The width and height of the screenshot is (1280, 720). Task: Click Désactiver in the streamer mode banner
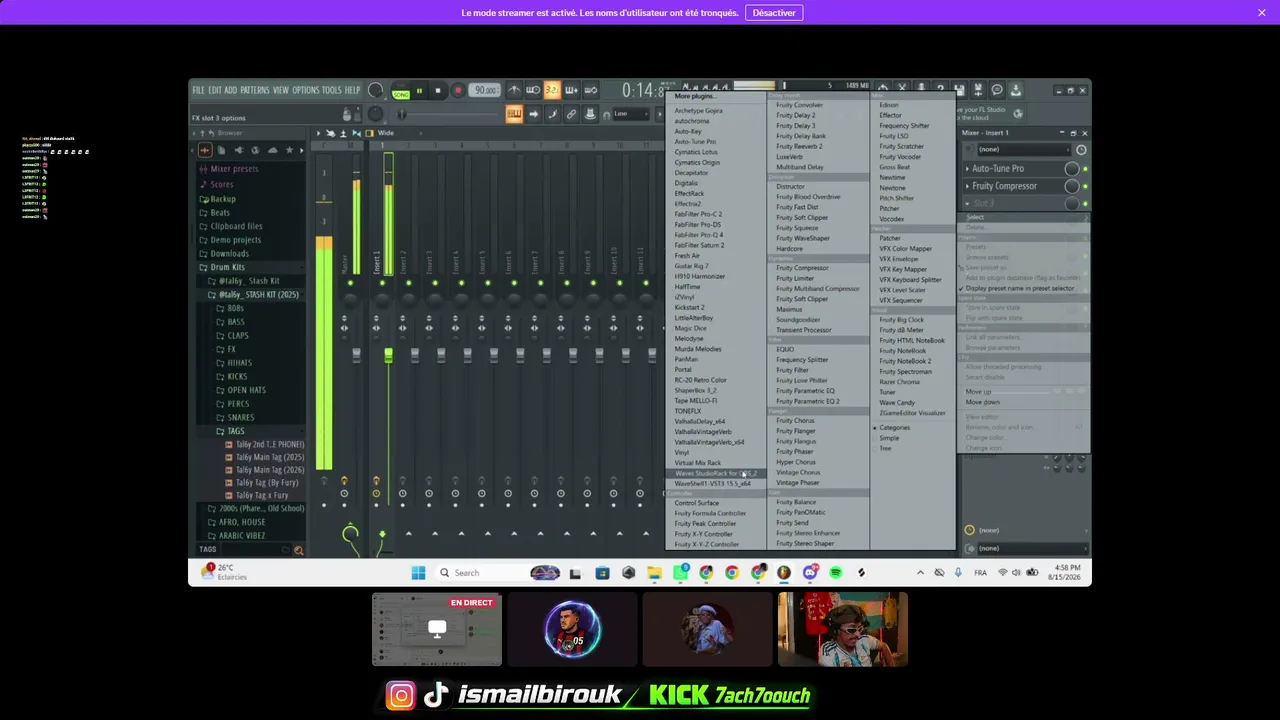point(774,13)
